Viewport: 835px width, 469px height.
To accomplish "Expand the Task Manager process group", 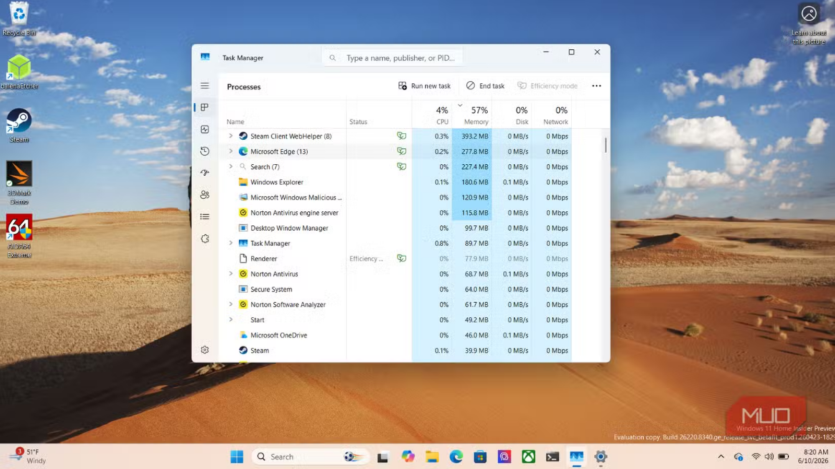I will [231, 243].
